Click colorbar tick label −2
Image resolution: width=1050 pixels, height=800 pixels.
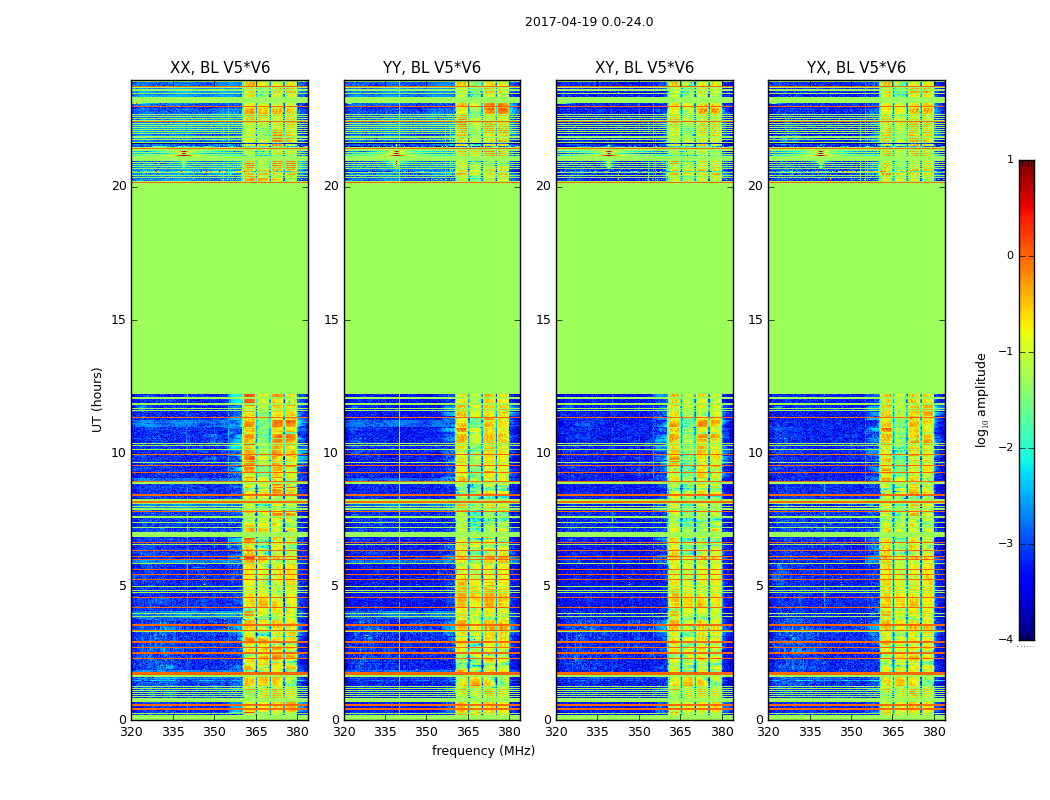(x=1006, y=447)
